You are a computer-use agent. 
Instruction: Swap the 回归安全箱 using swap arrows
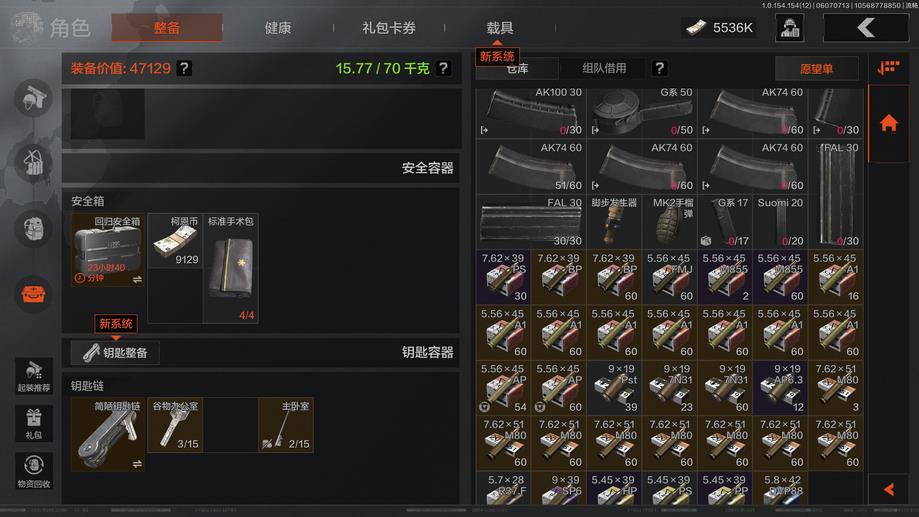pyautogui.click(x=137, y=280)
